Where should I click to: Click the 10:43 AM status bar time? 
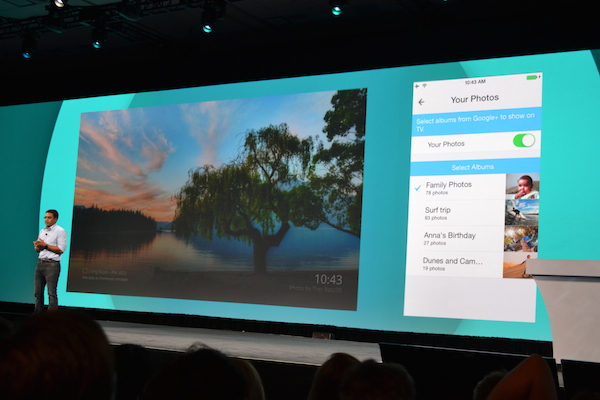coord(474,81)
